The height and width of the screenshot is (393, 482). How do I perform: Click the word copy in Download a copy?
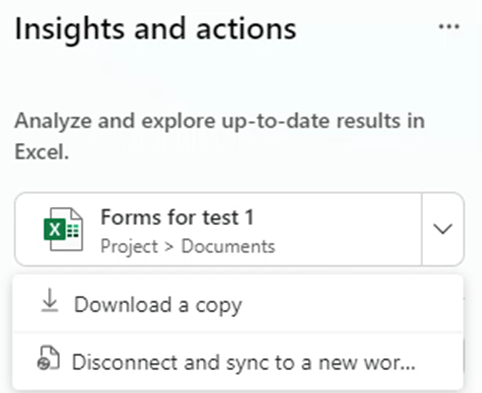pyautogui.click(x=219, y=306)
